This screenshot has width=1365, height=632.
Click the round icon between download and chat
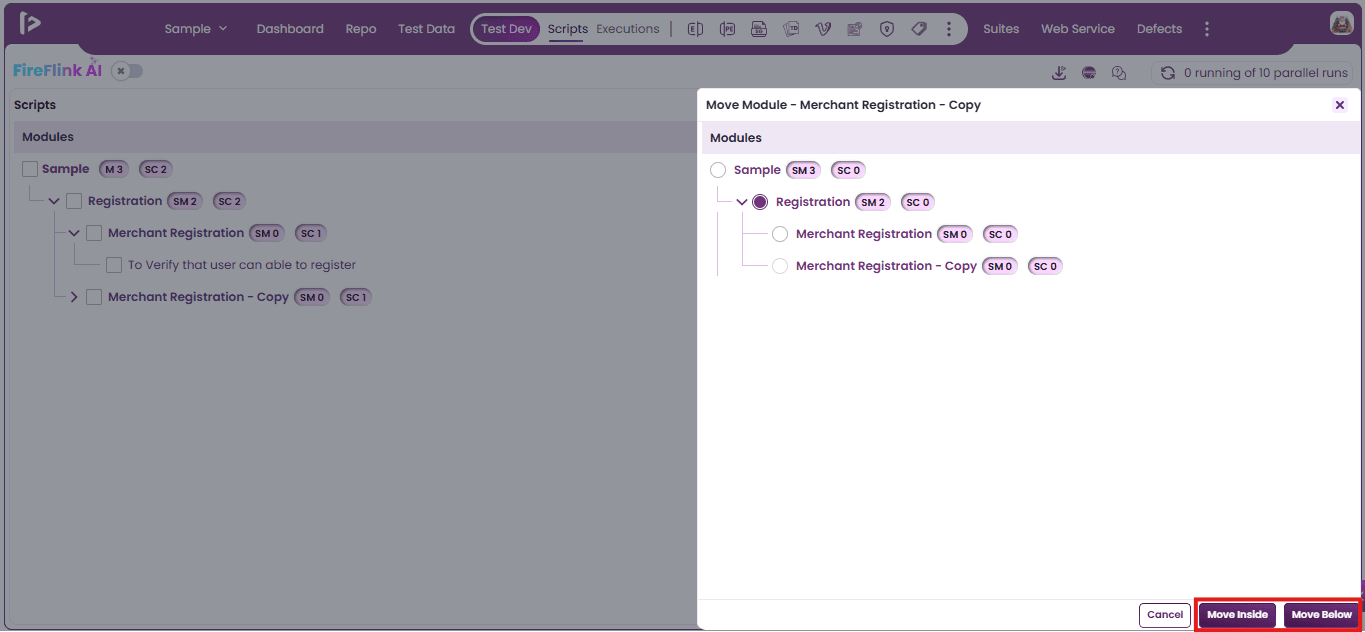pos(1089,72)
